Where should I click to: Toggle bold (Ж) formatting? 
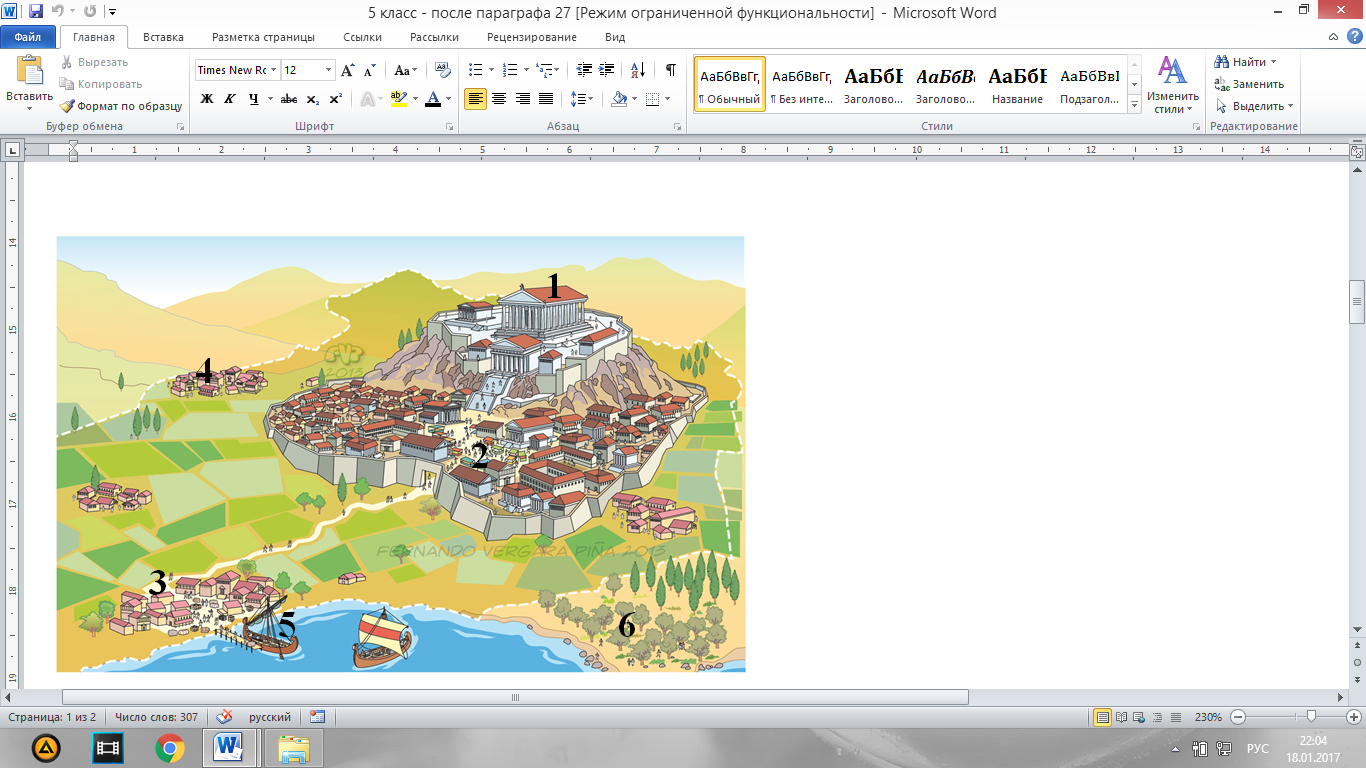[x=207, y=99]
